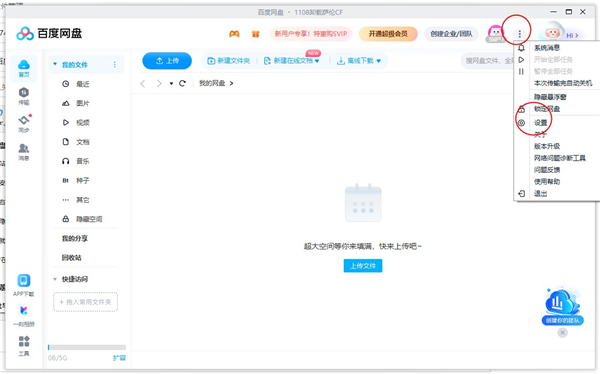The image size is (600, 374).
Task: Select 暂停全部任务 in the menu
Action: [553, 72]
